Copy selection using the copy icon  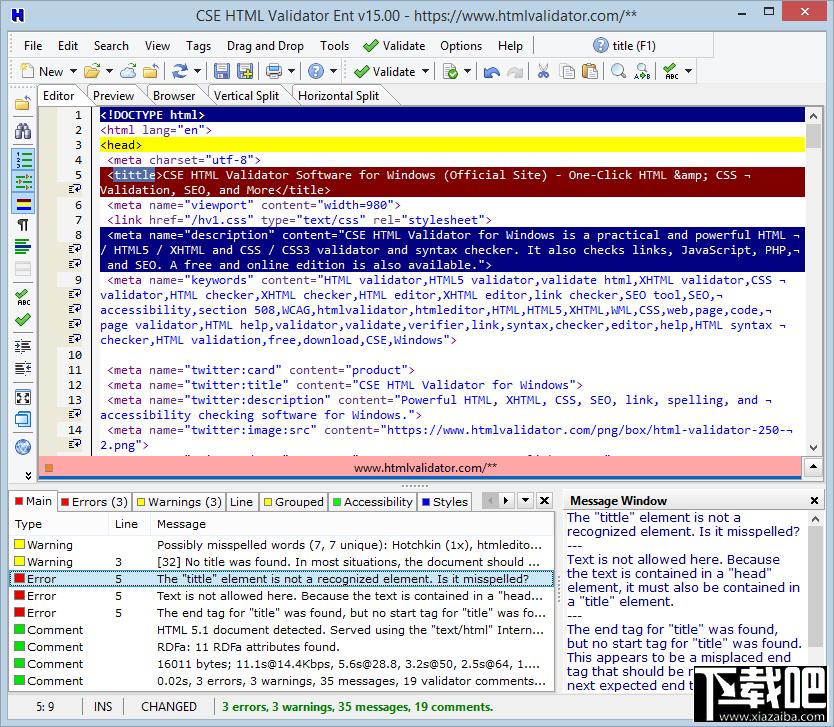pyautogui.click(x=568, y=71)
